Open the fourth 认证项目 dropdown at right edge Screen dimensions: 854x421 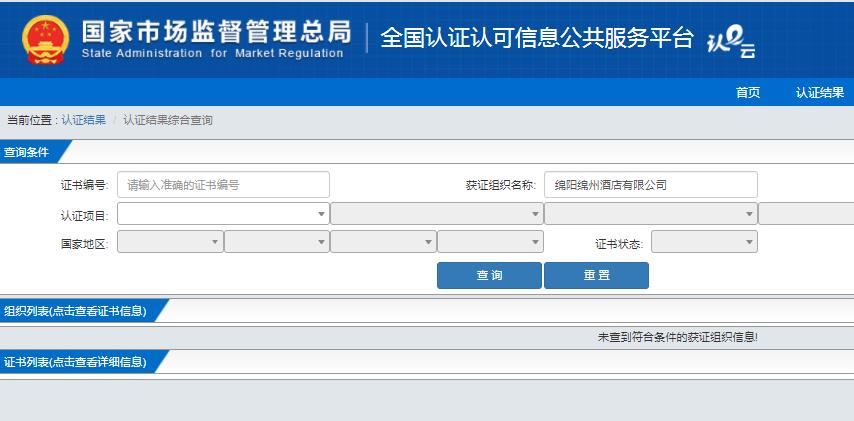point(806,213)
